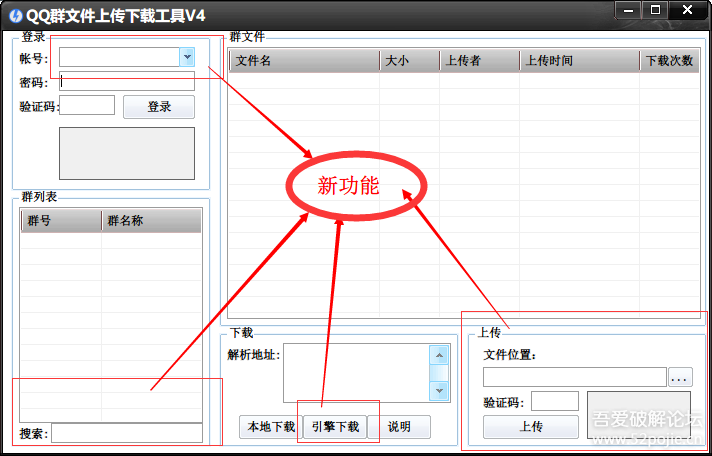Sort group list by 群号 column
Image resolution: width=712 pixels, height=456 pixels.
tap(61, 221)
